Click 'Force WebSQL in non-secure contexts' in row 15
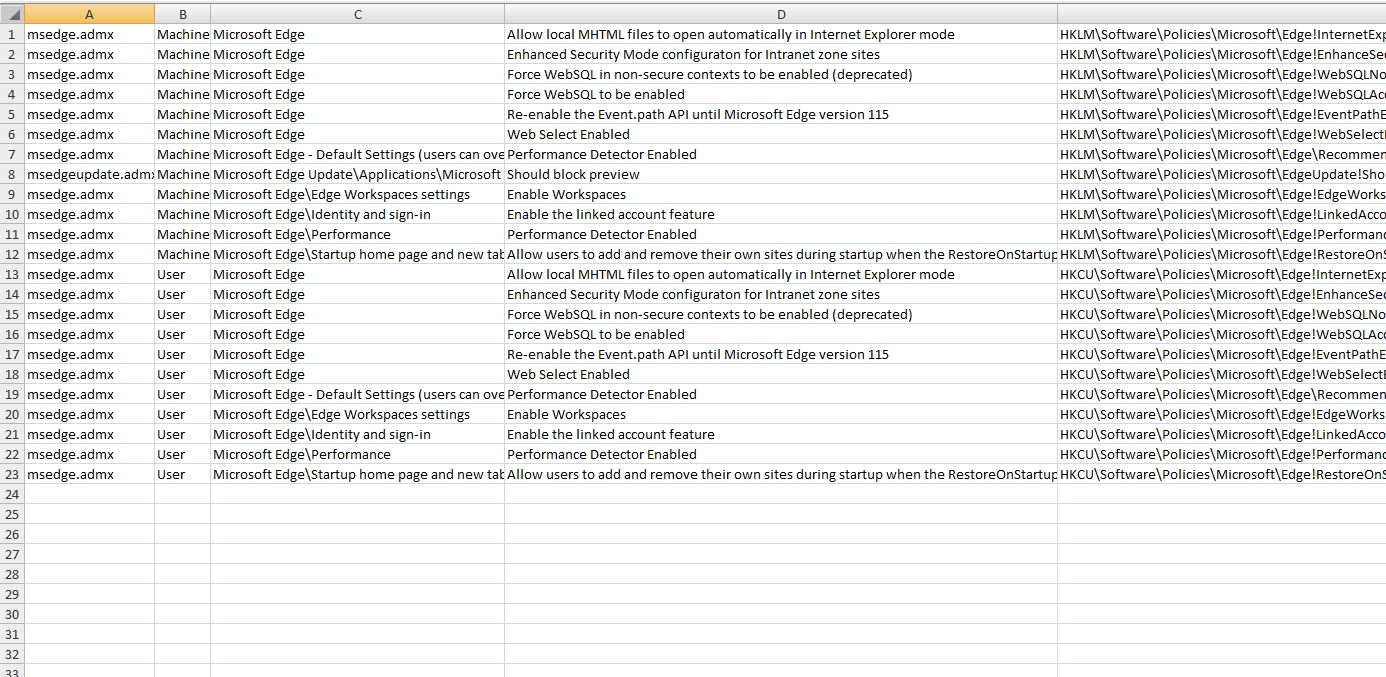The height and width of the screenshot is (677, 1386). [781, 314]
